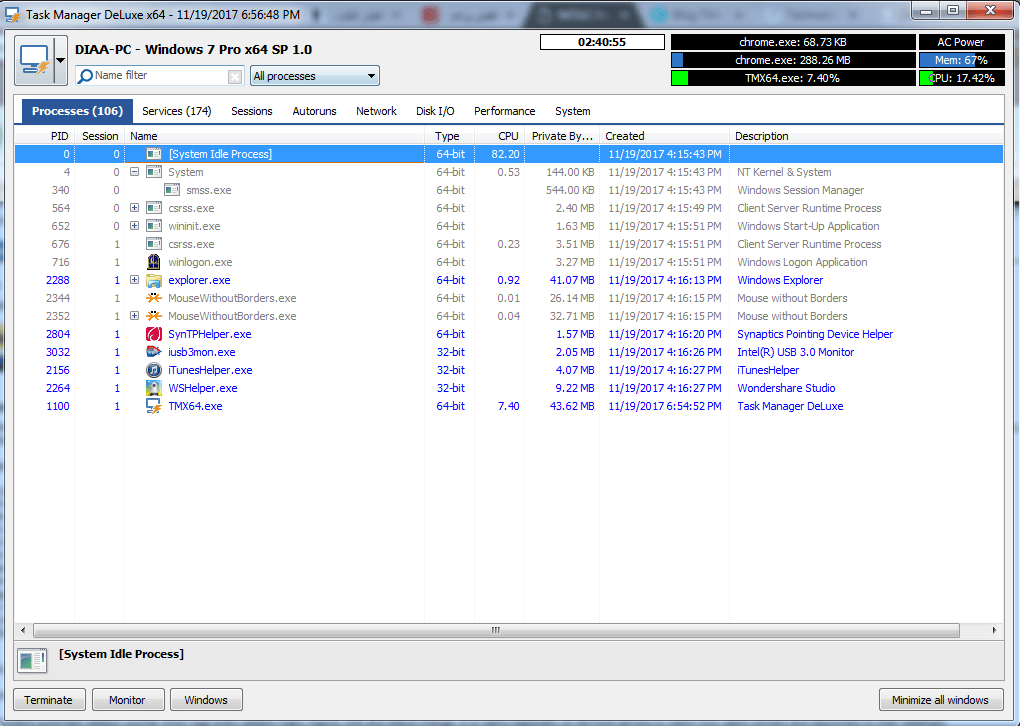Image resolution: width=1020 pixels, height=726 pixels.
Task: Click the Name filter search box
Action: [x=160, y=76]
